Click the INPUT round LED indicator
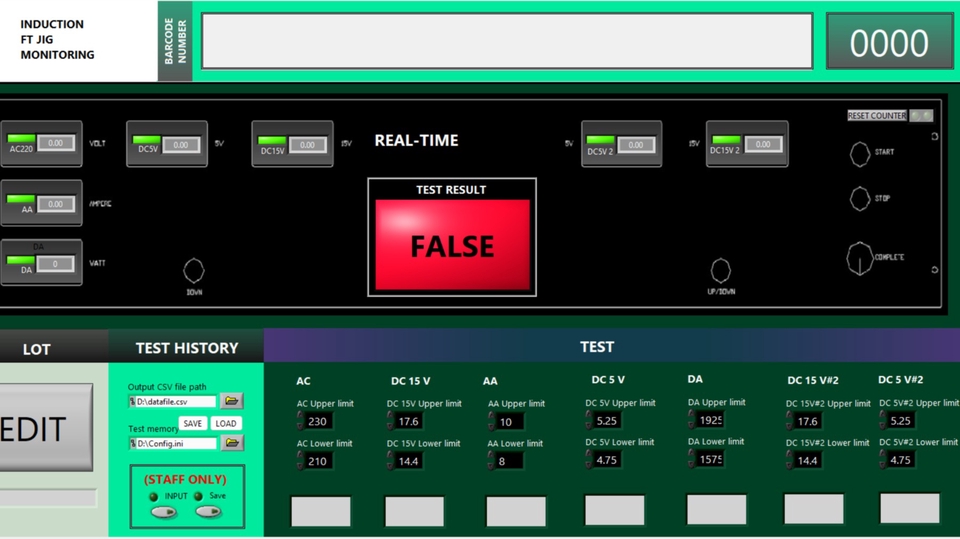Viewport: 960px width, 539px height. [154, 496]
